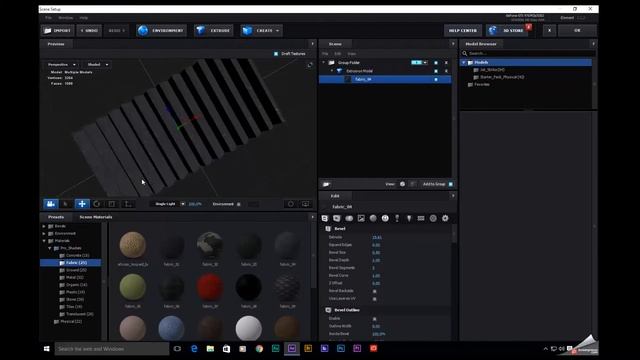Click the circle view icon in preview toolbar
Screen dimensions: 640x360
(x=291, y=204)
